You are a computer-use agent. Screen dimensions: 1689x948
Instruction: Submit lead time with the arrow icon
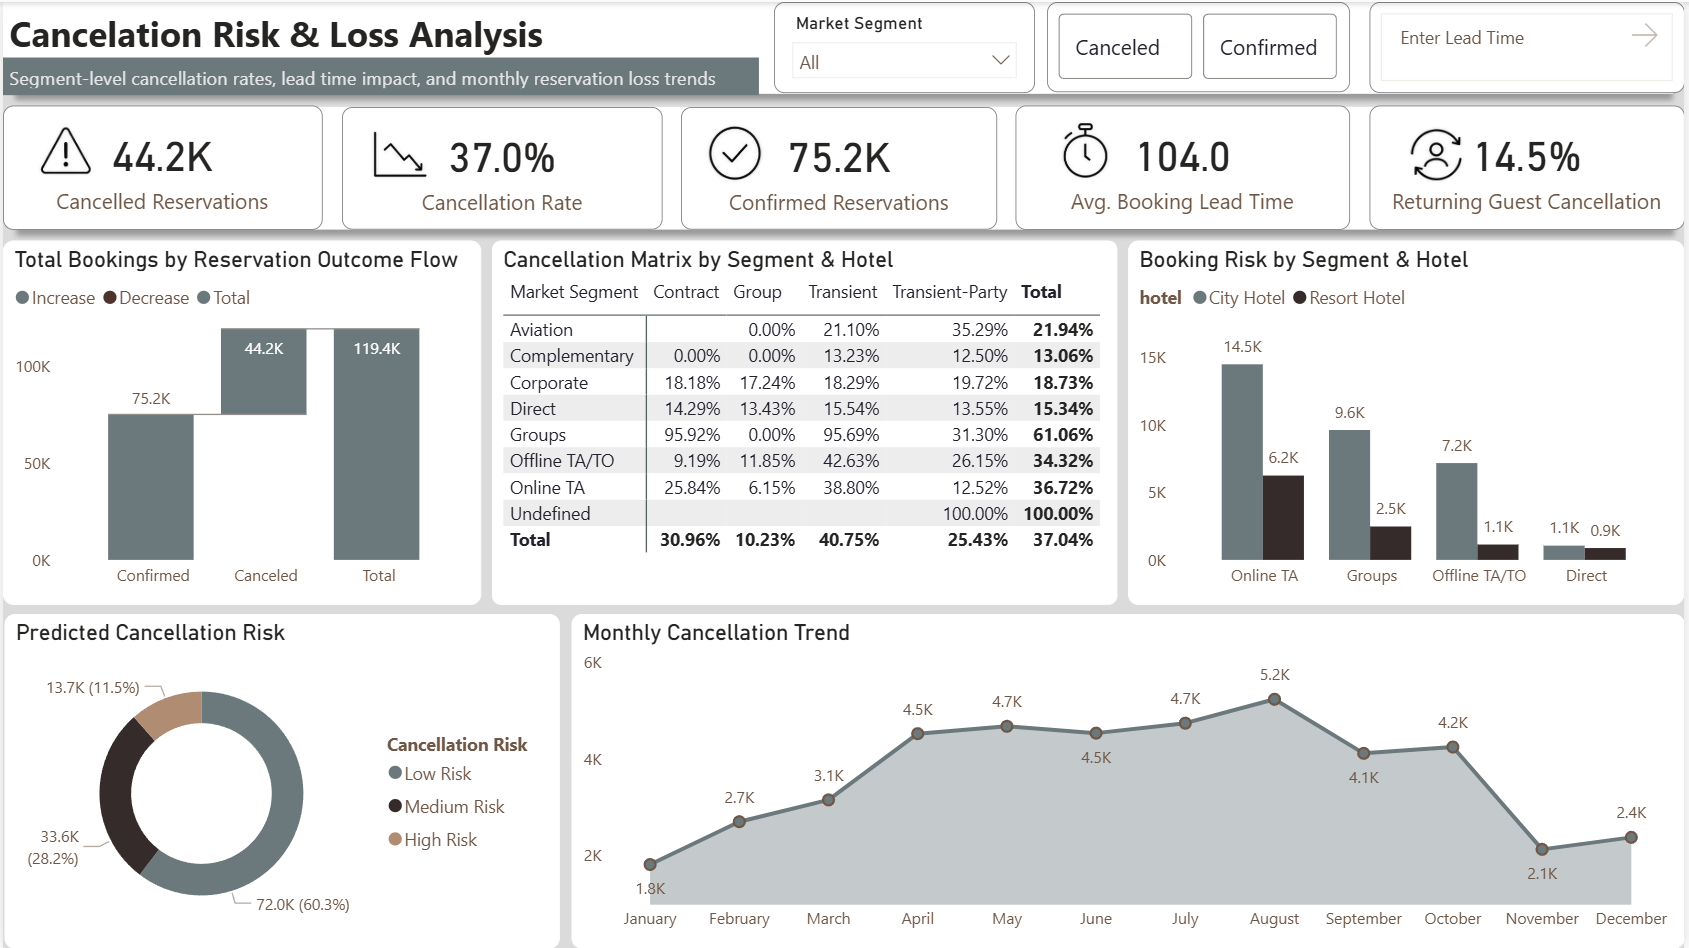coord(1644,36)
